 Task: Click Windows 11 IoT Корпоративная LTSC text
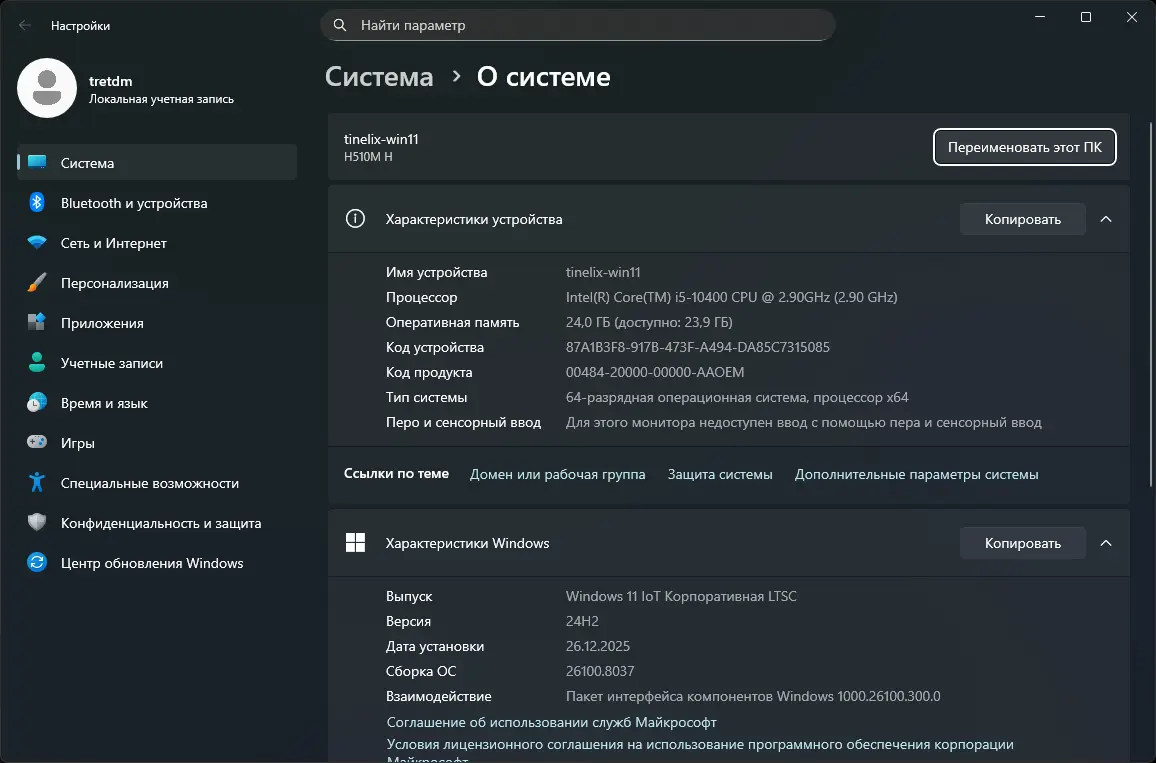[x=681, y=596]
